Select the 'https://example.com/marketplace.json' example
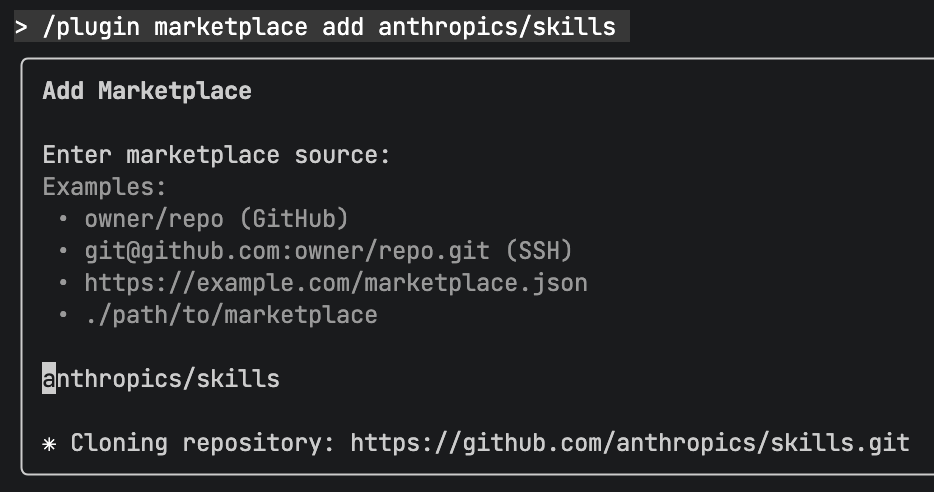 click(x=336, y=283)
